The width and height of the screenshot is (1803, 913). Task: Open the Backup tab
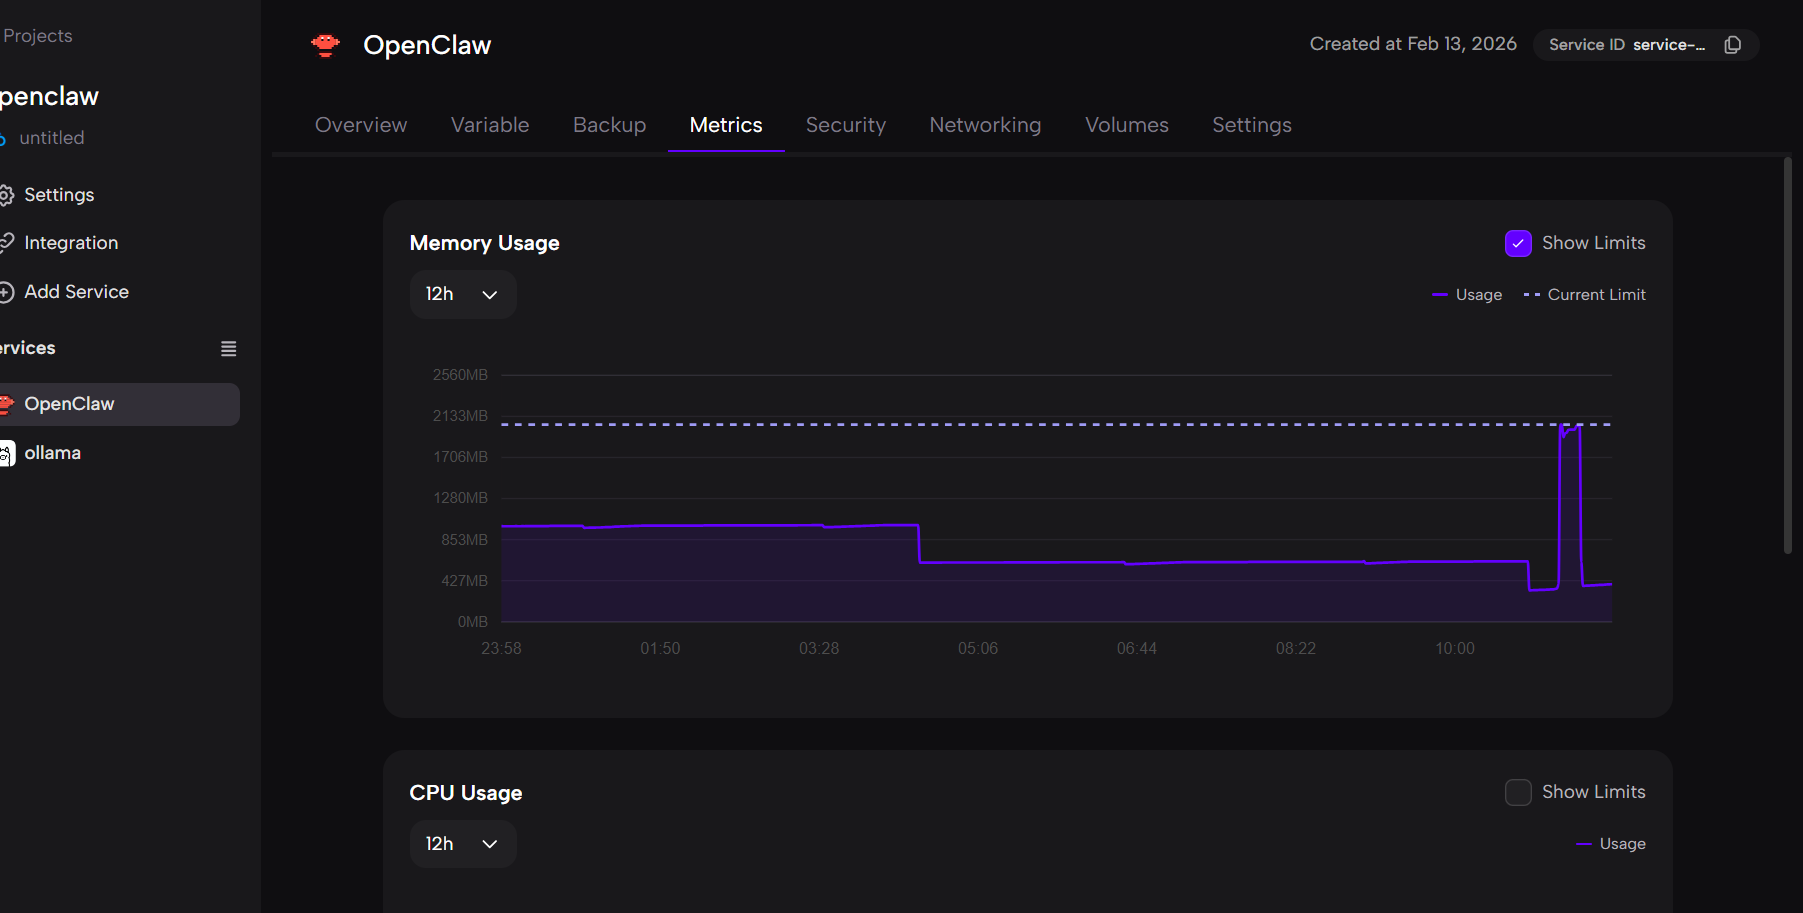pos(609,125)
